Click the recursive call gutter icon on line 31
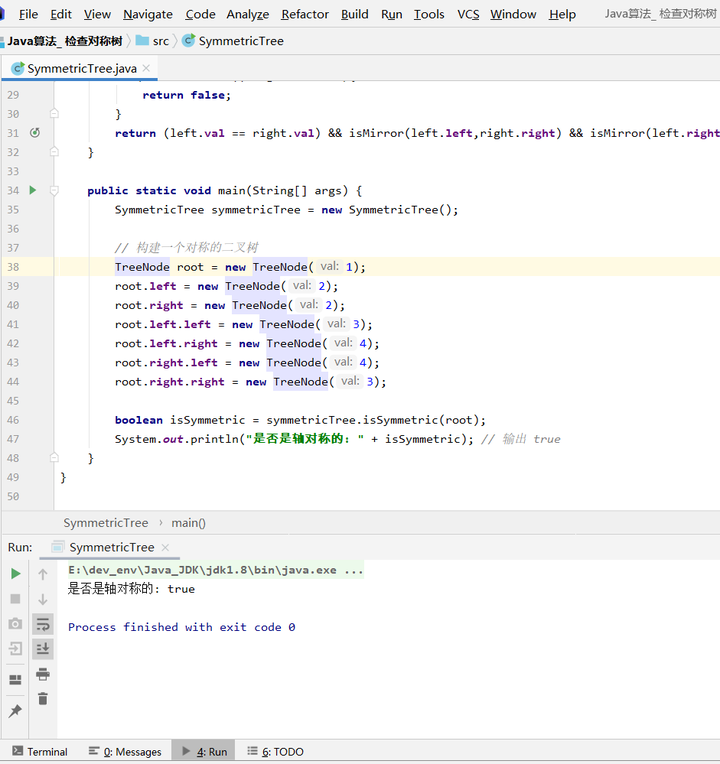Image resolution: width=720 pixels, height=764 pixels. [x=35, y=133]
